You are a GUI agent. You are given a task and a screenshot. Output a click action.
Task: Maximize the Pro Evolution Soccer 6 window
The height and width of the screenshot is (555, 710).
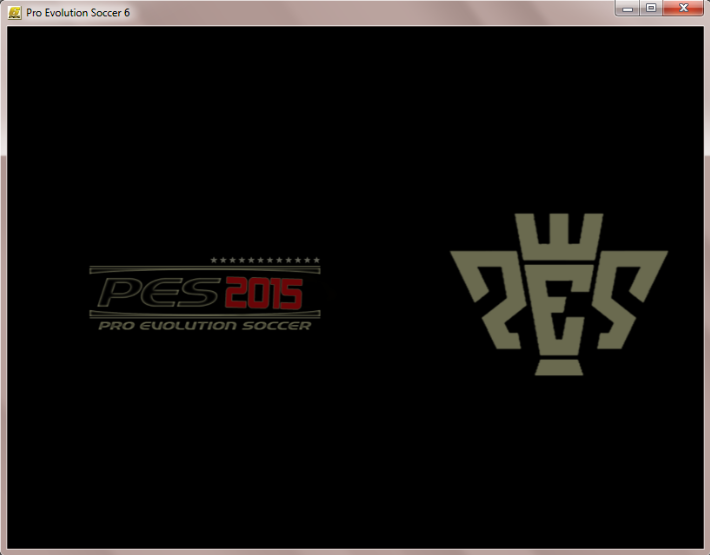[x=651, y=8]
